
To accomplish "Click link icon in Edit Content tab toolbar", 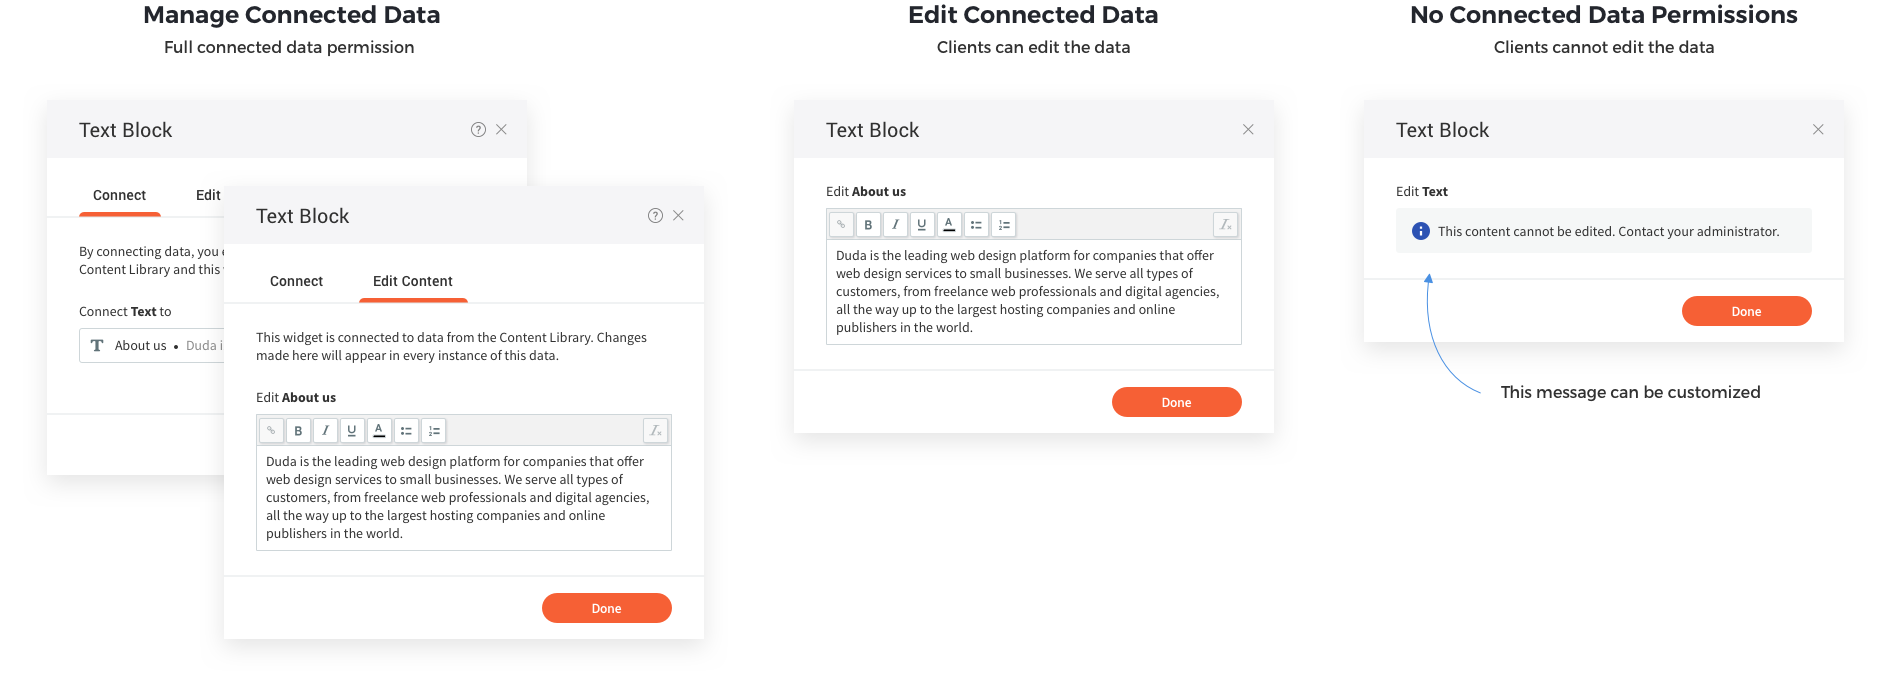I will tap(271, 431).
